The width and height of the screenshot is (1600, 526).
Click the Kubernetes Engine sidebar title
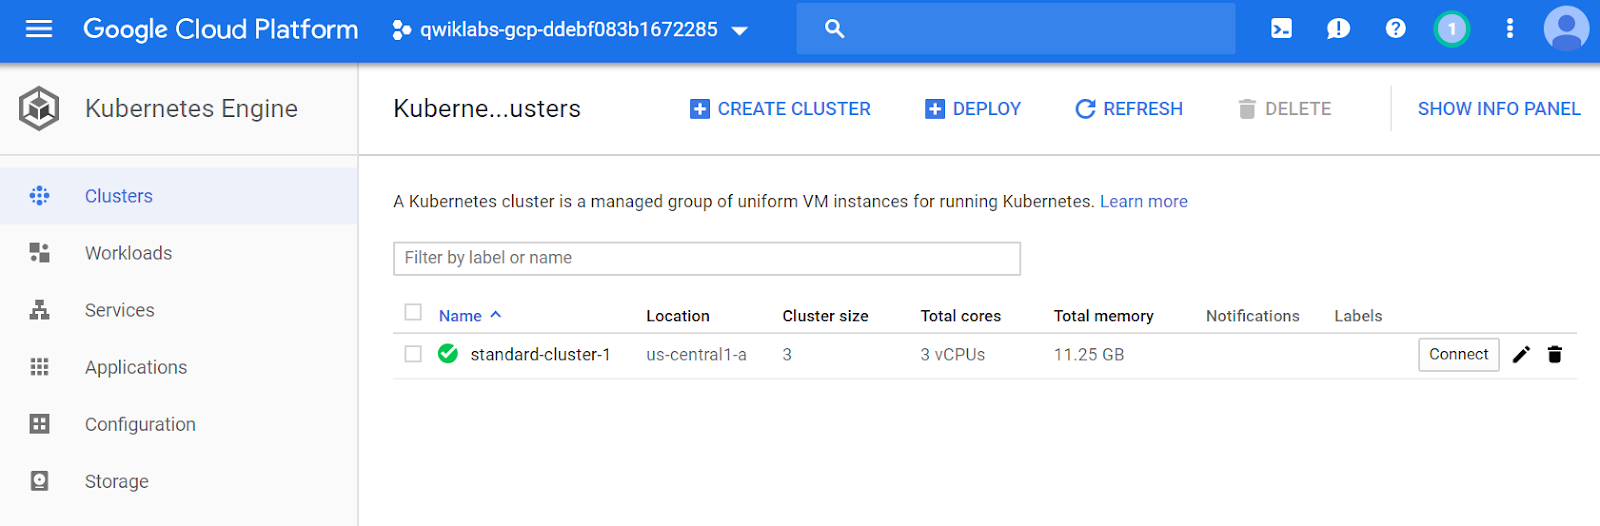pos(191,108)
